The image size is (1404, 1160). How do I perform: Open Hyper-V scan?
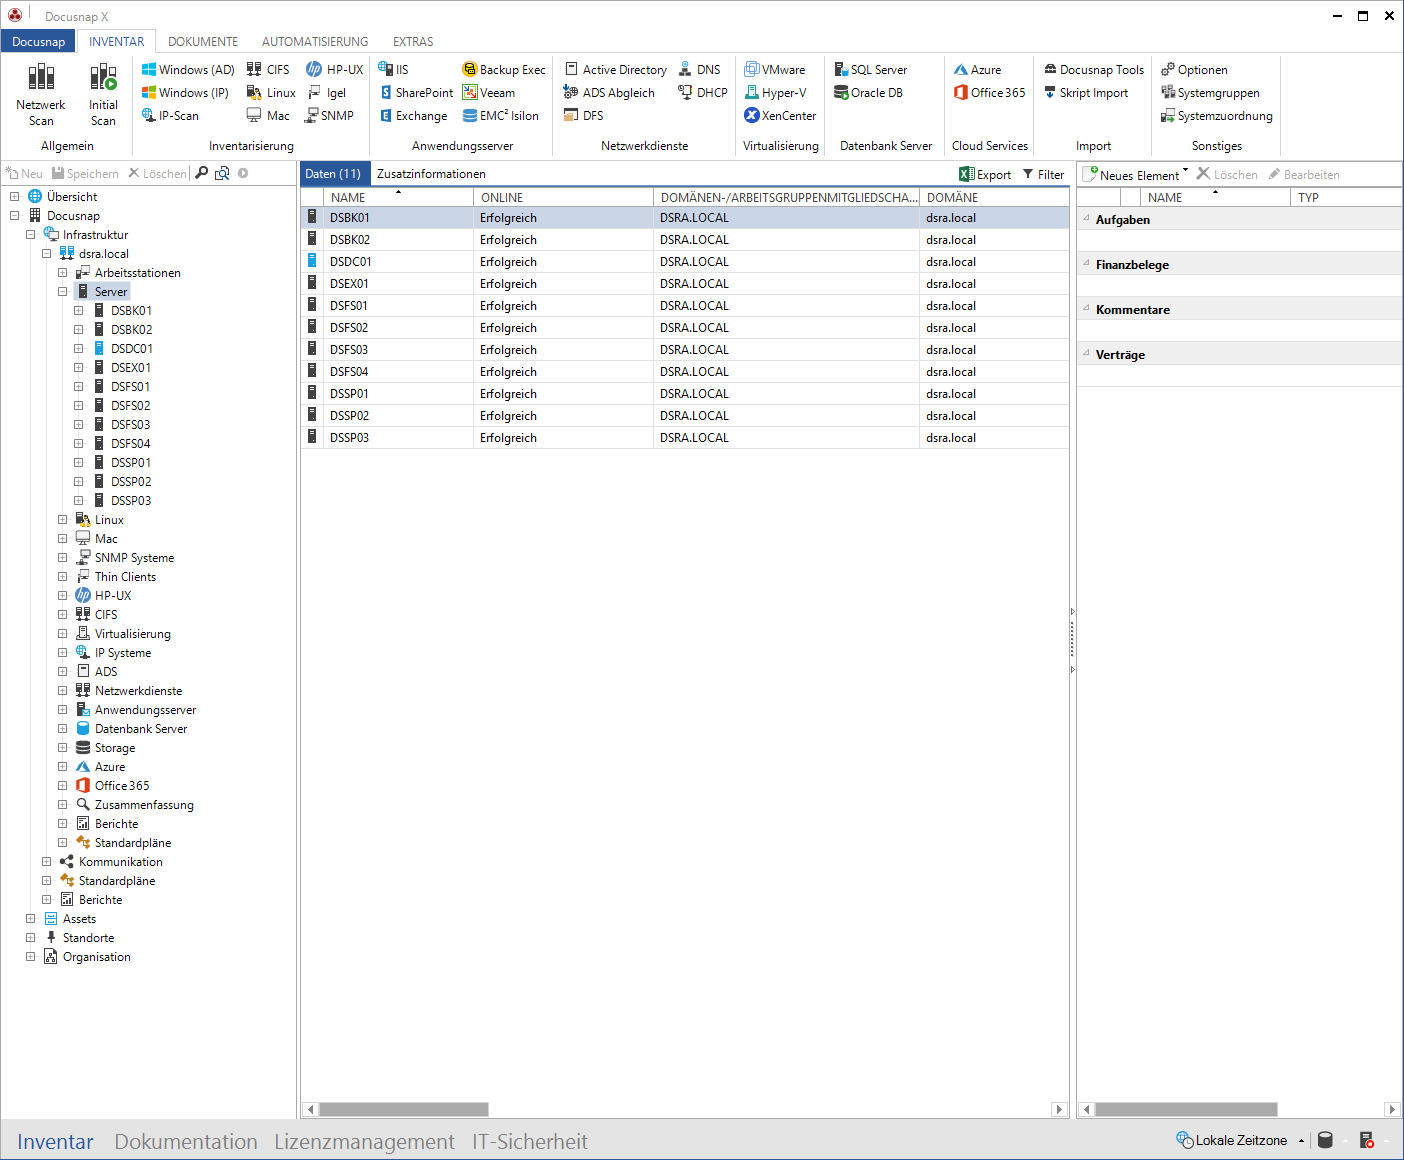[775, 93]
